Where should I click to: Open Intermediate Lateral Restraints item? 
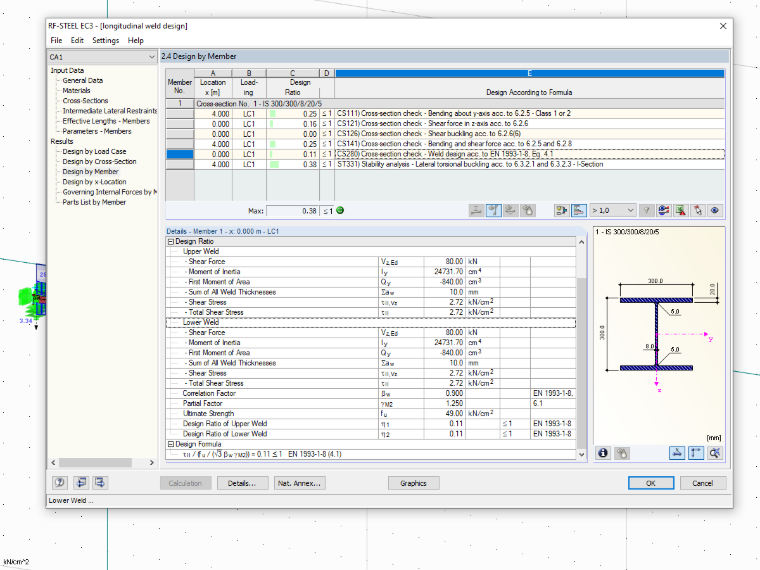[x=110, y=111]
